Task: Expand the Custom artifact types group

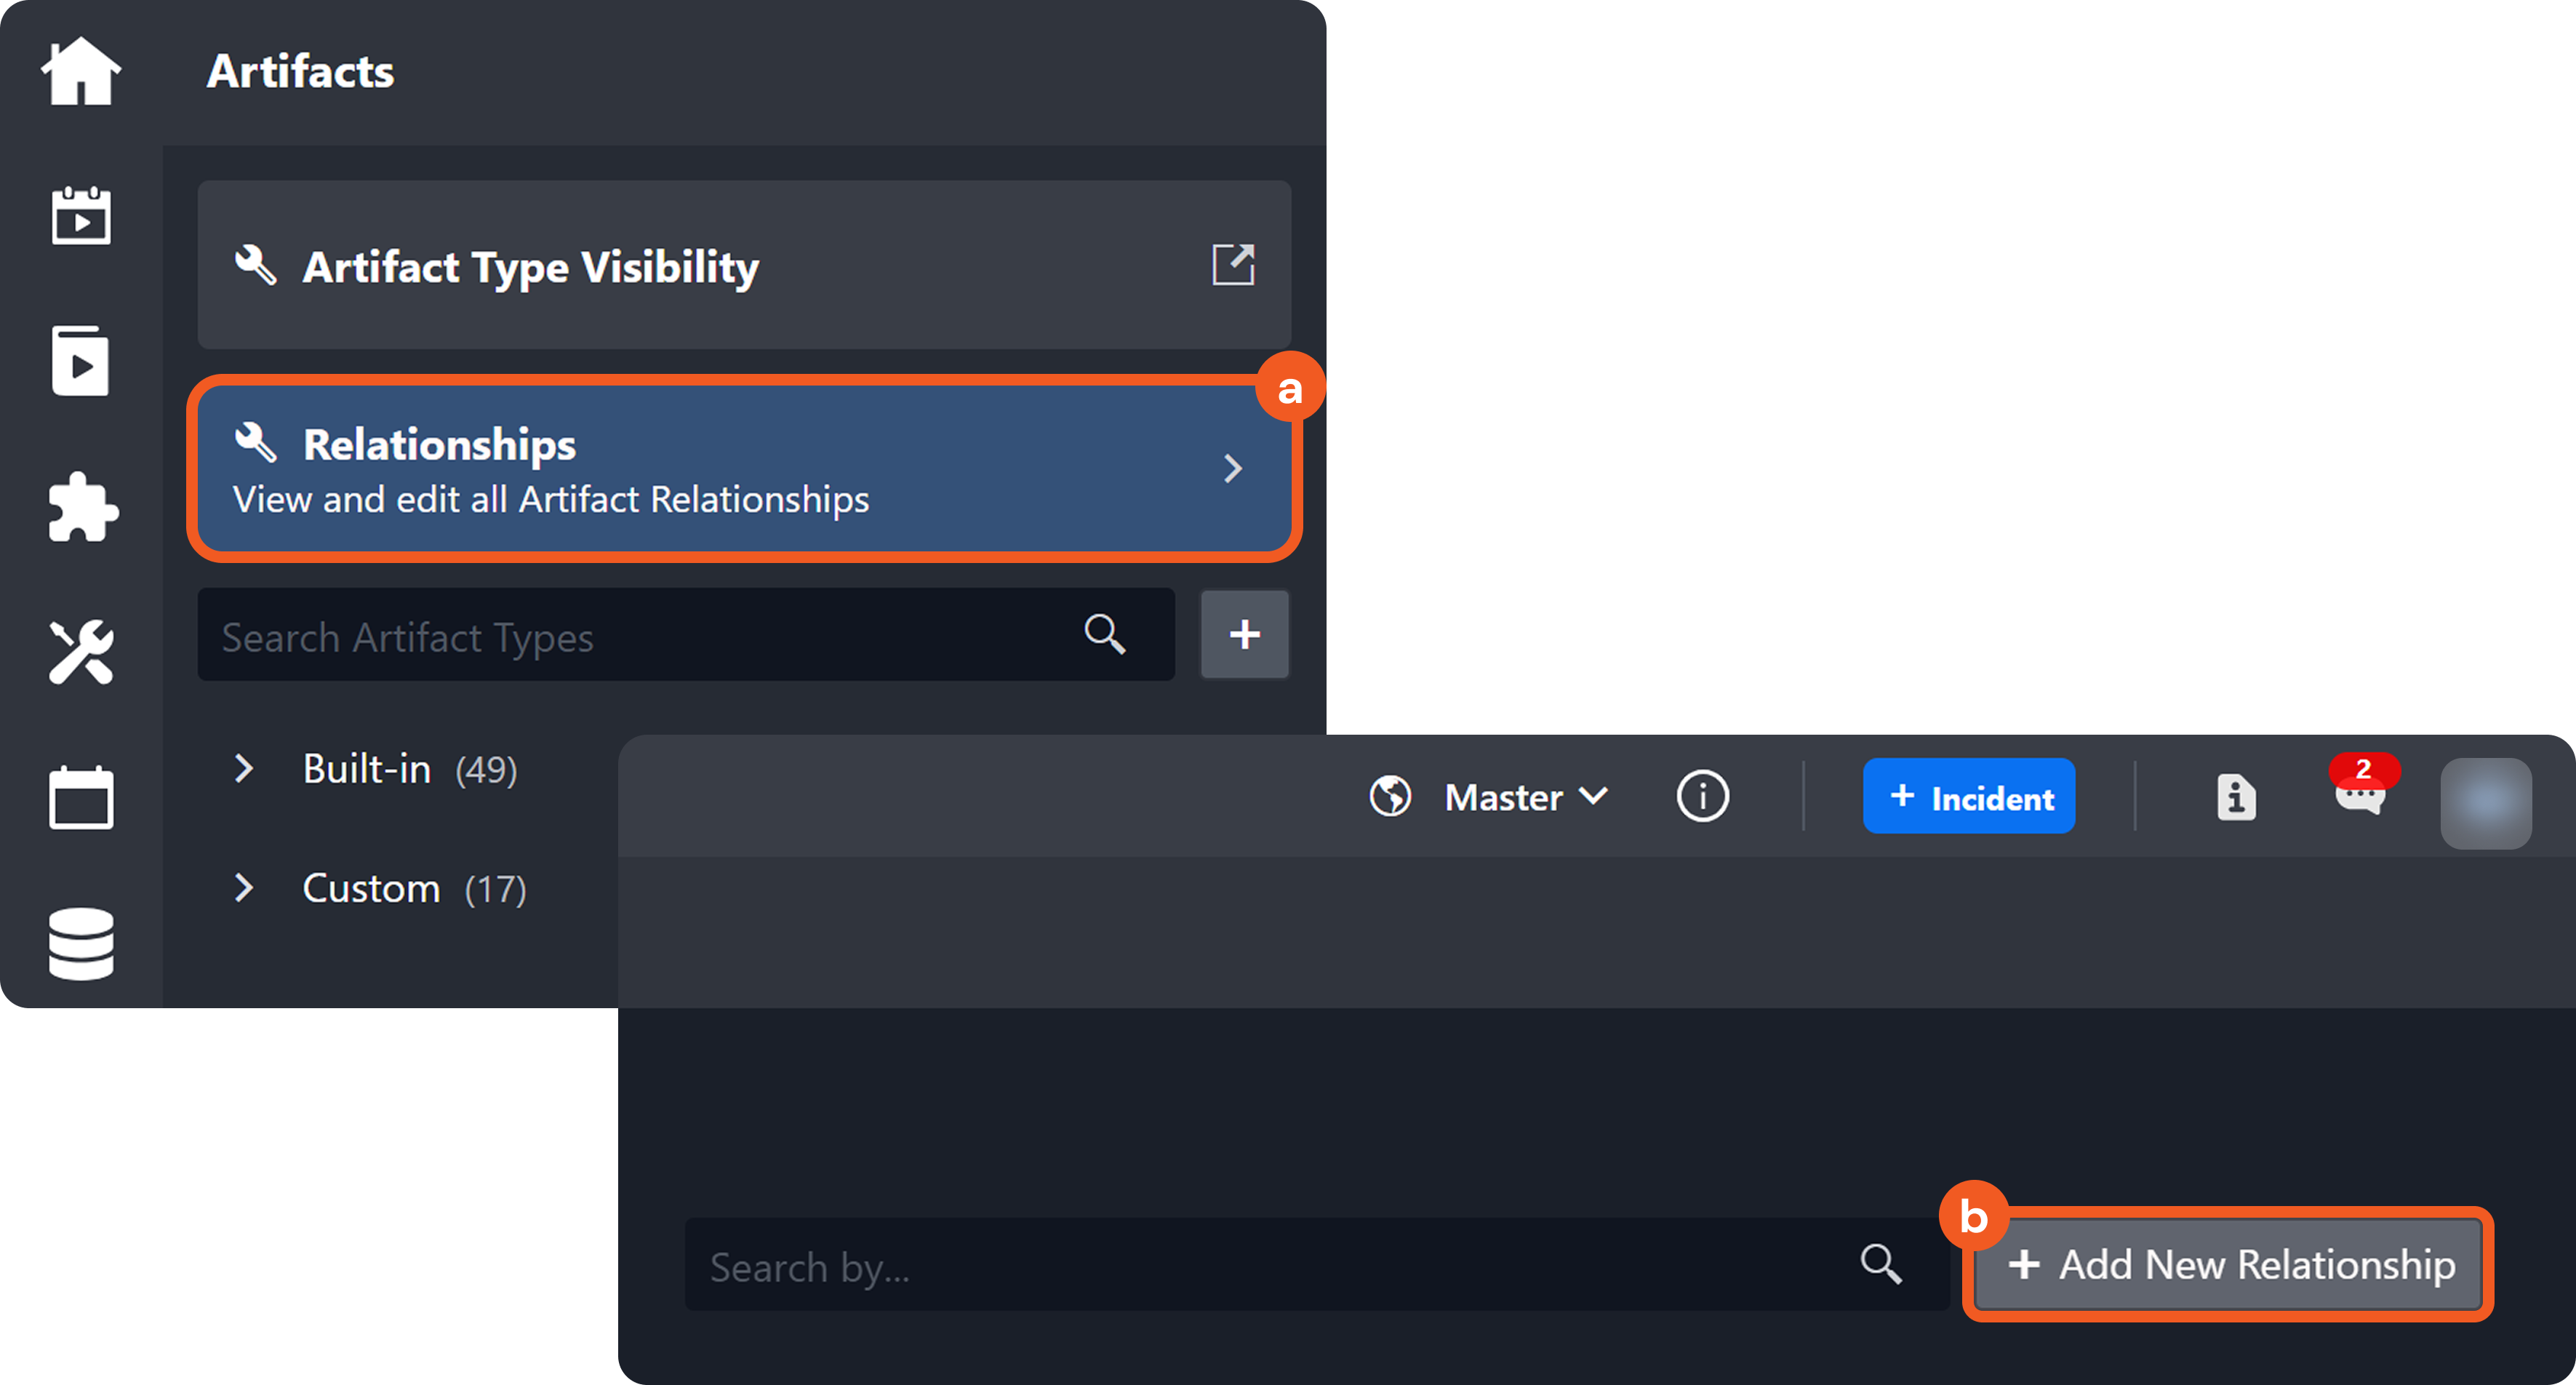Action: pos(243,887)
